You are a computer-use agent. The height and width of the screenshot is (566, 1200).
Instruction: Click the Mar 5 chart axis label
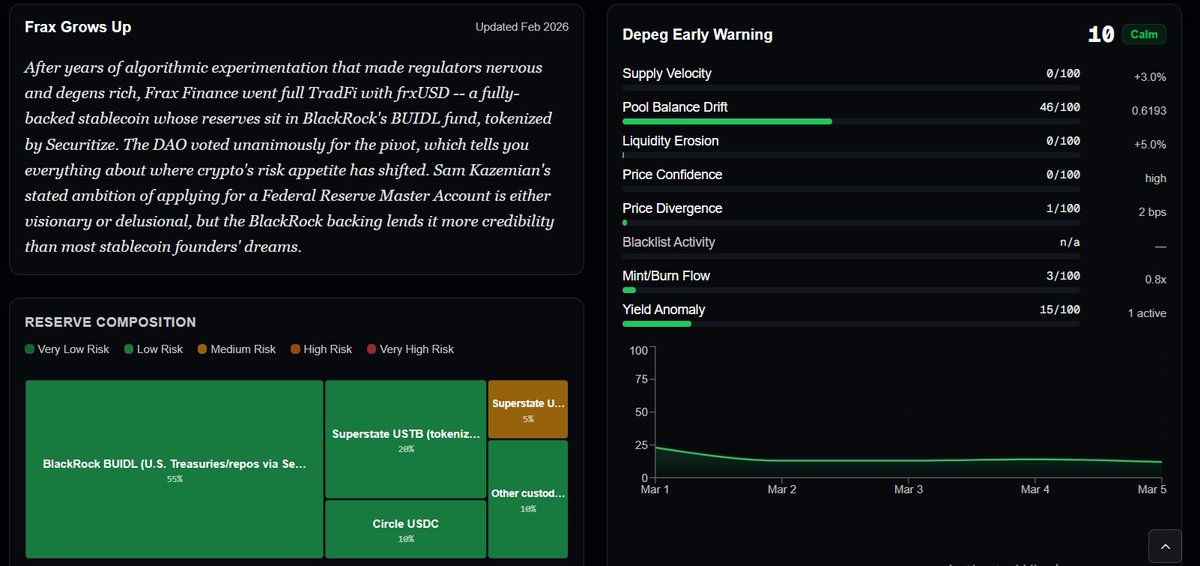[x=1152, y=489]
